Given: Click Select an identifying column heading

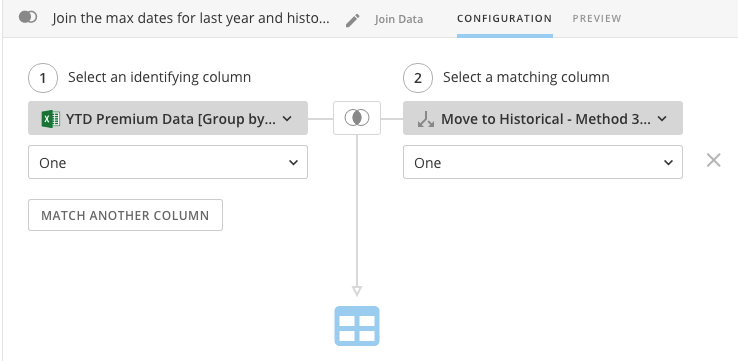Looking at the screenshot, I should tap(160, 77).
